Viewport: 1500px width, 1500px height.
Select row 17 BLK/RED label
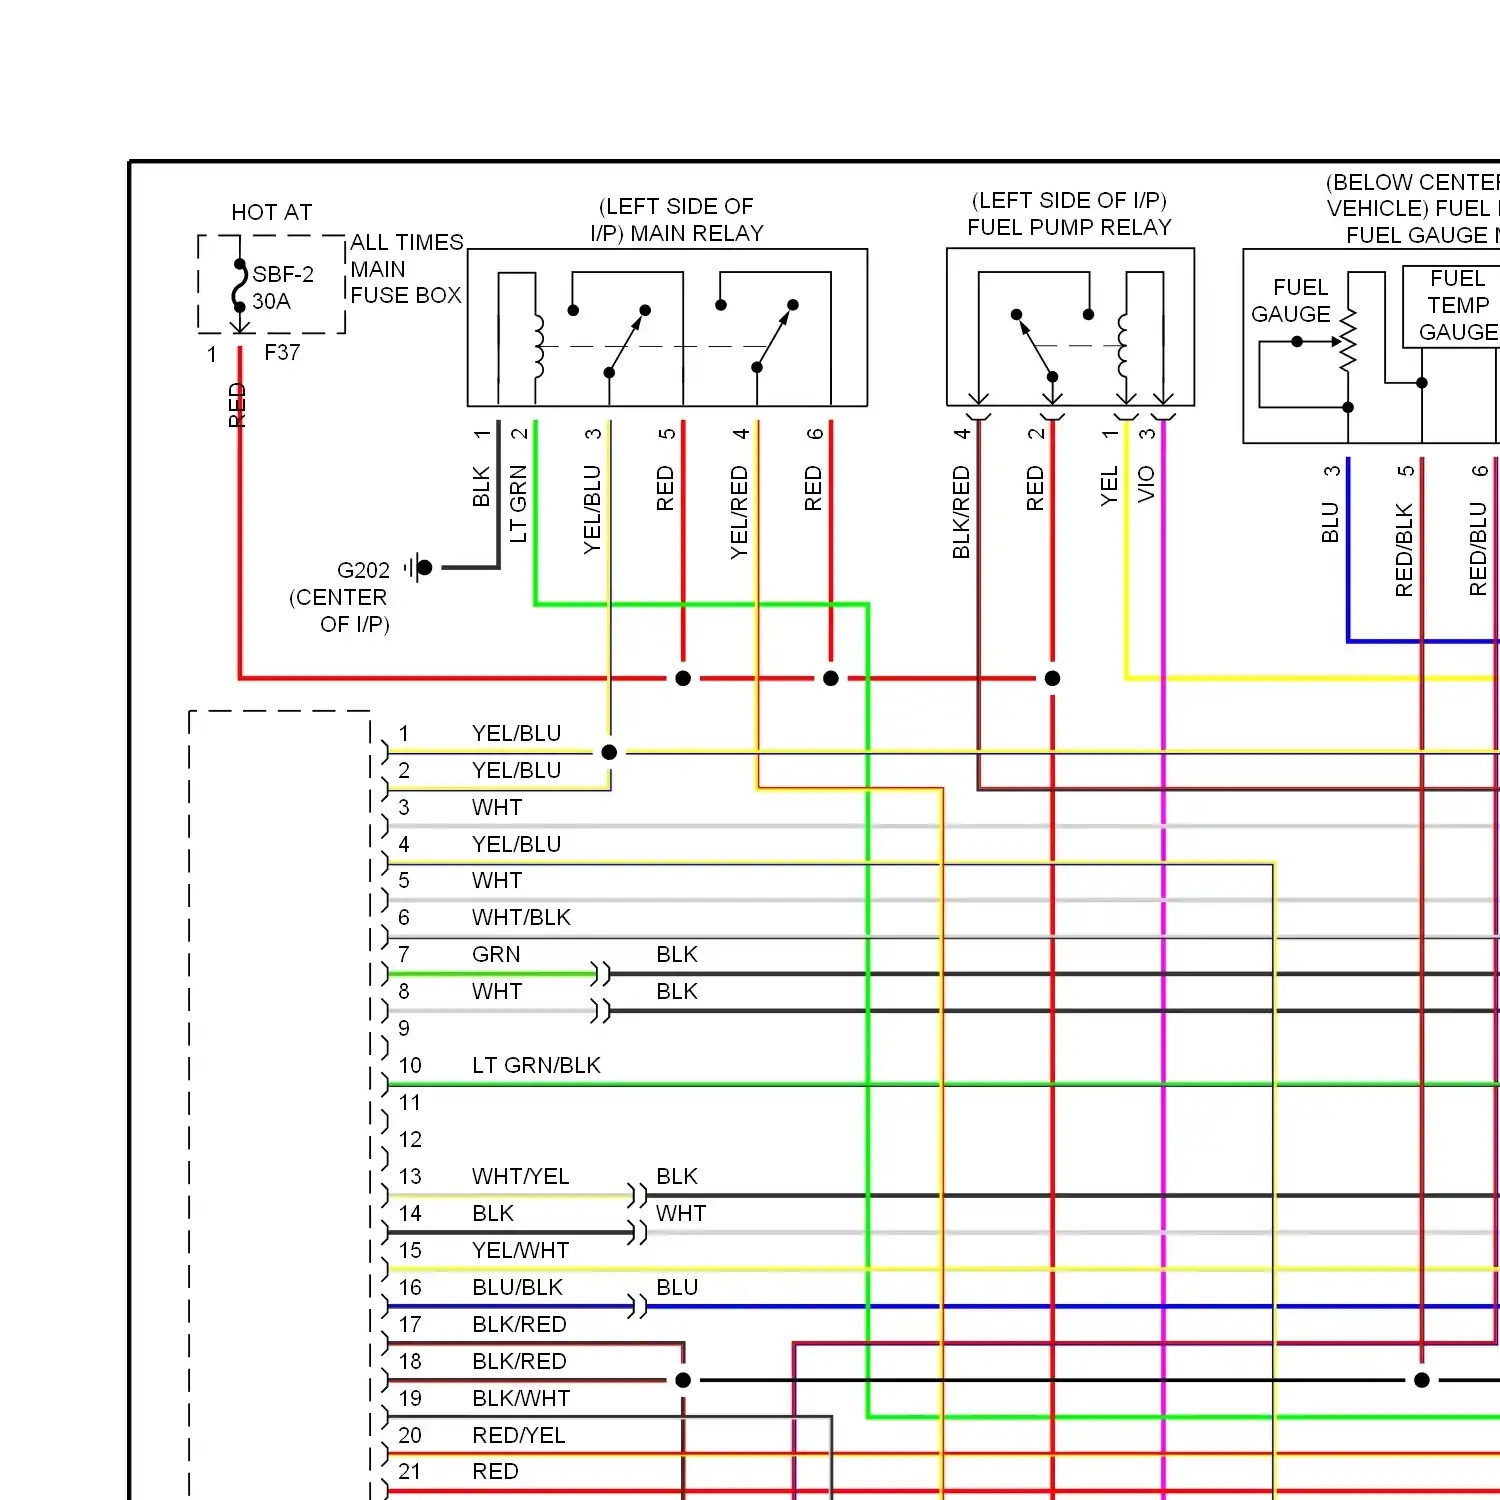coord(519,1324)
